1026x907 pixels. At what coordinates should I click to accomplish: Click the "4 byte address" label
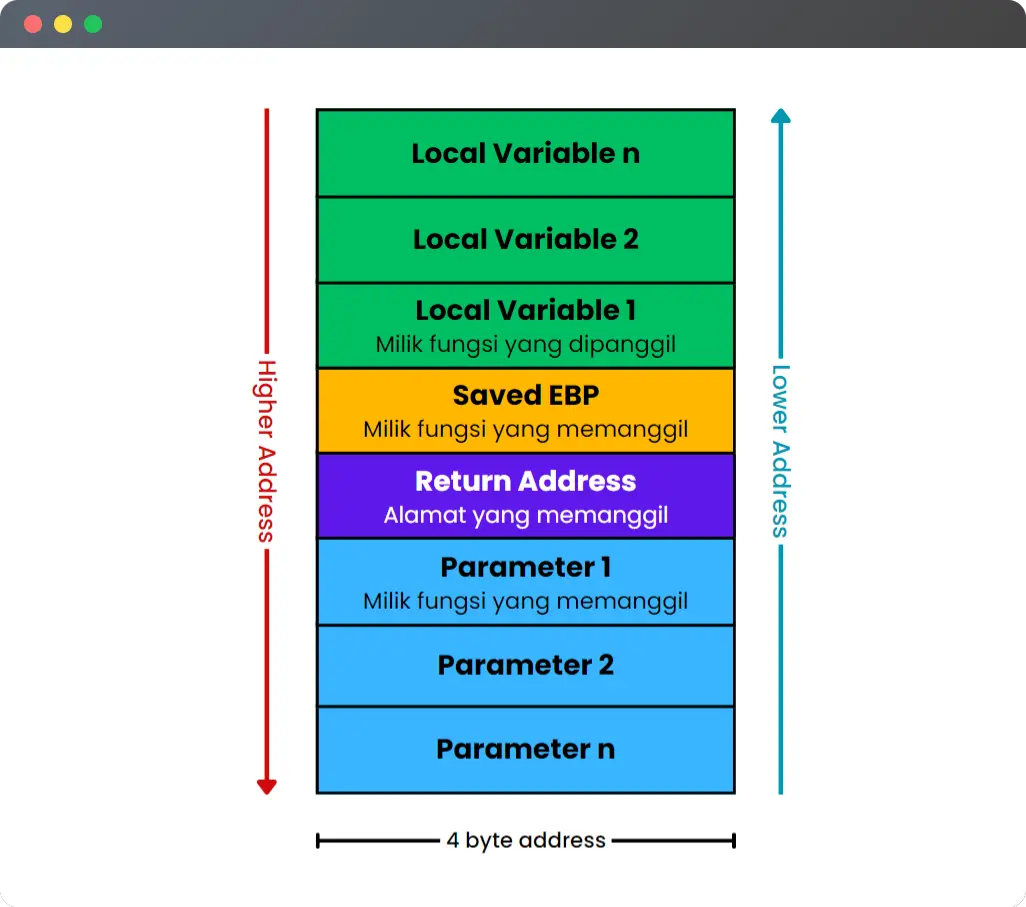[x=526, y=840]
